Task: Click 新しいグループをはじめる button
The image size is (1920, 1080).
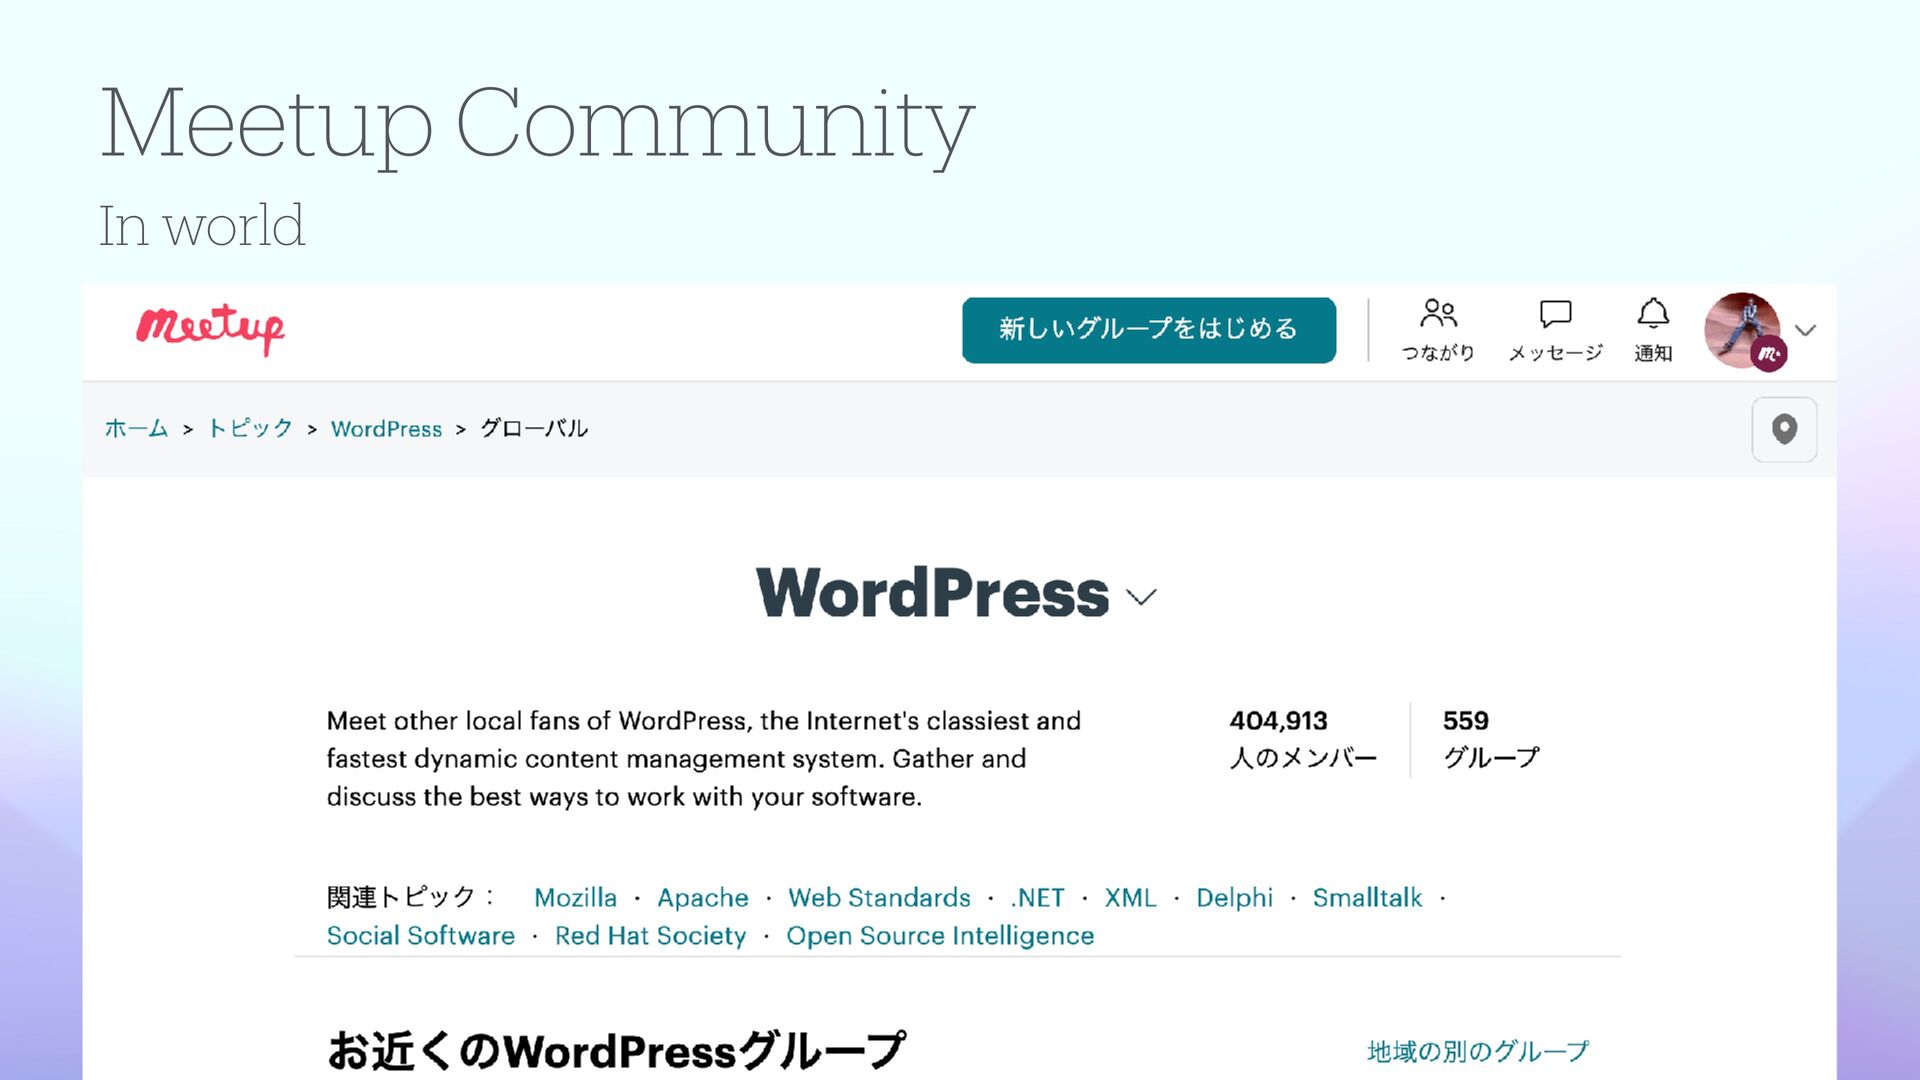Action: [x=1149, y=330]
